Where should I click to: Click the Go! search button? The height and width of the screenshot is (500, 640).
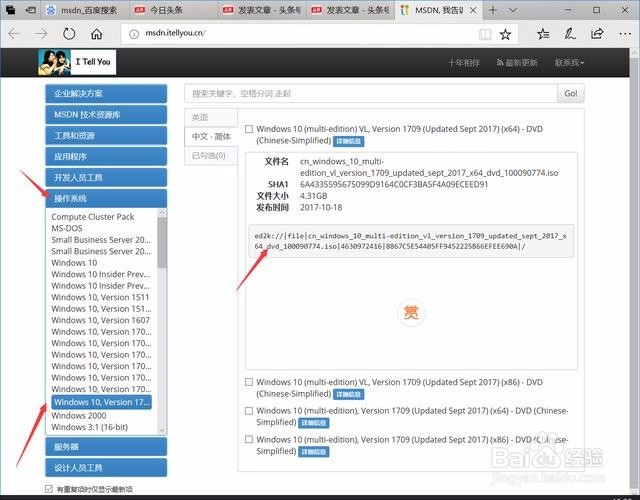coord(571,93)
